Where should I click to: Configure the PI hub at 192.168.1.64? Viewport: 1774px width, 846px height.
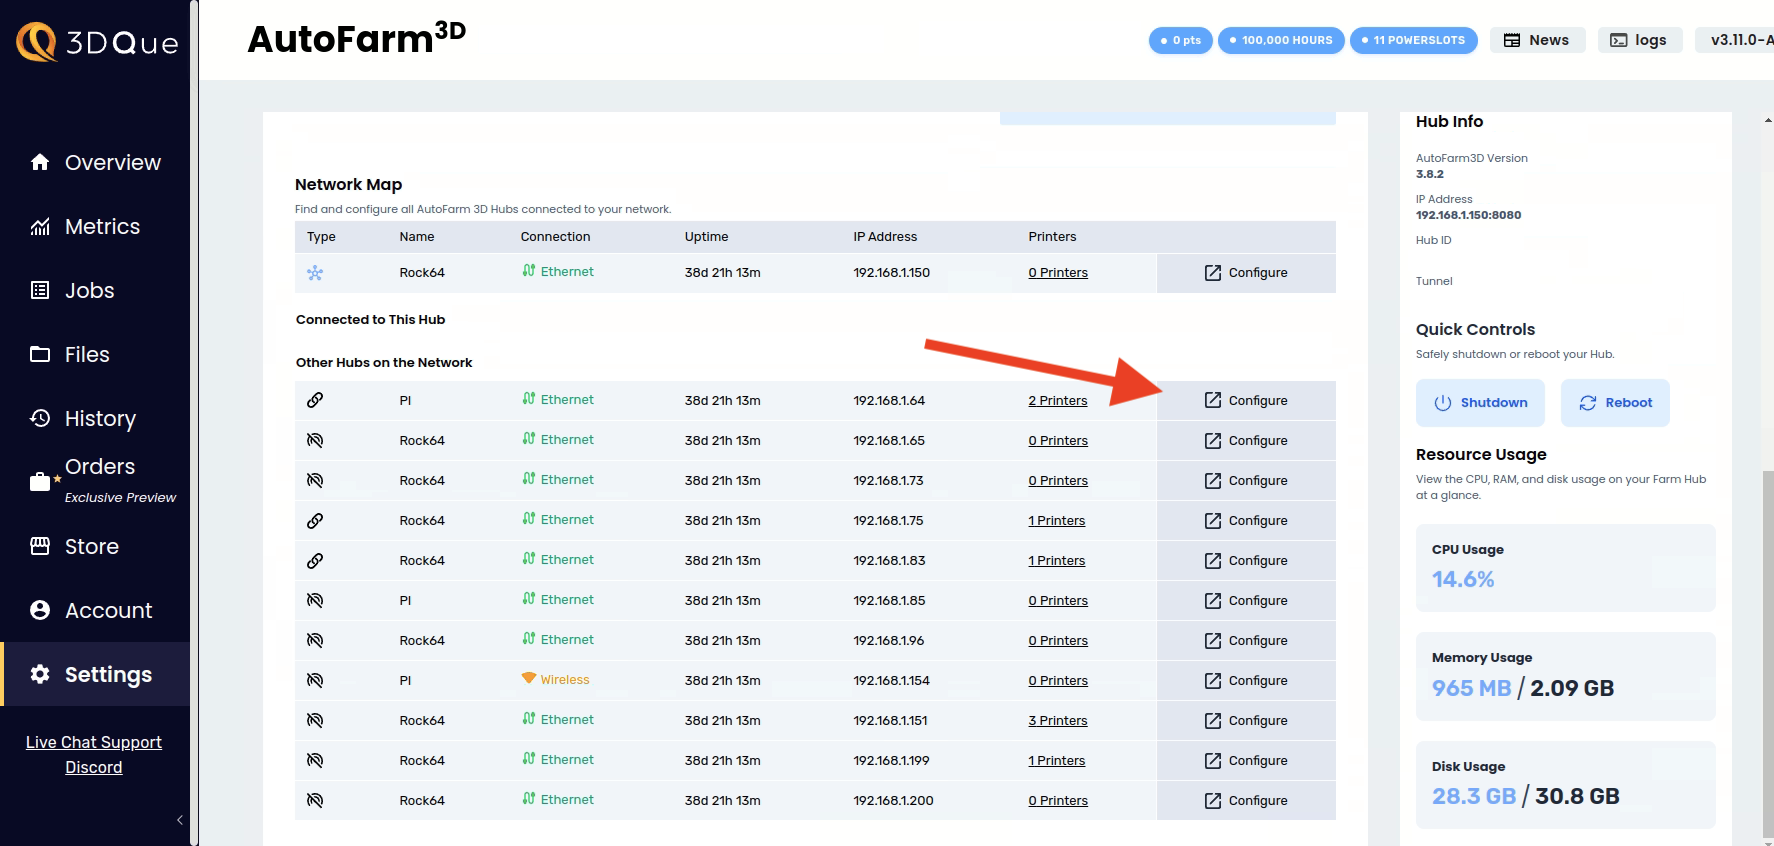pos(1246,400)
